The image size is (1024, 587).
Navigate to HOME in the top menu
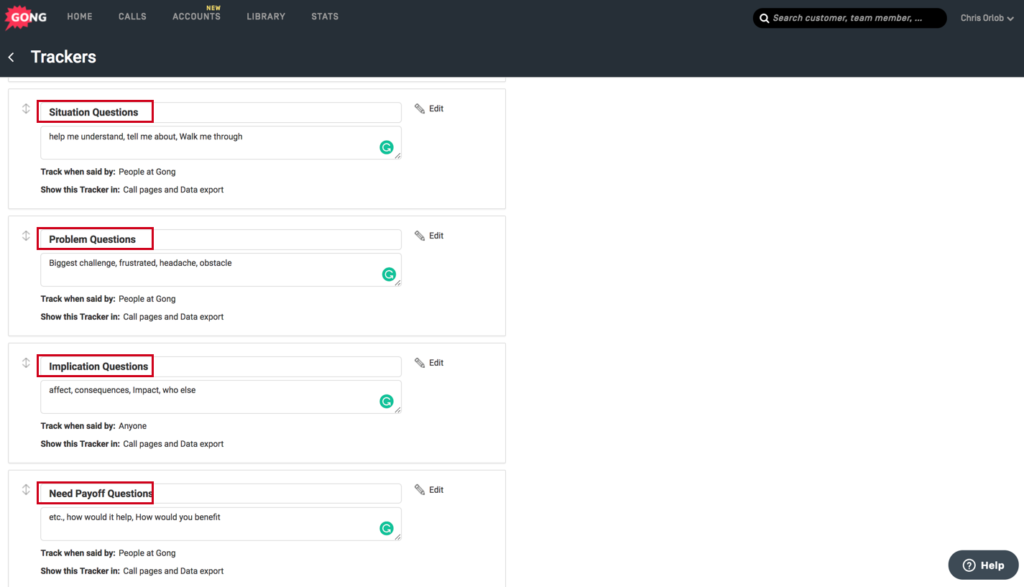click(79, 16)
